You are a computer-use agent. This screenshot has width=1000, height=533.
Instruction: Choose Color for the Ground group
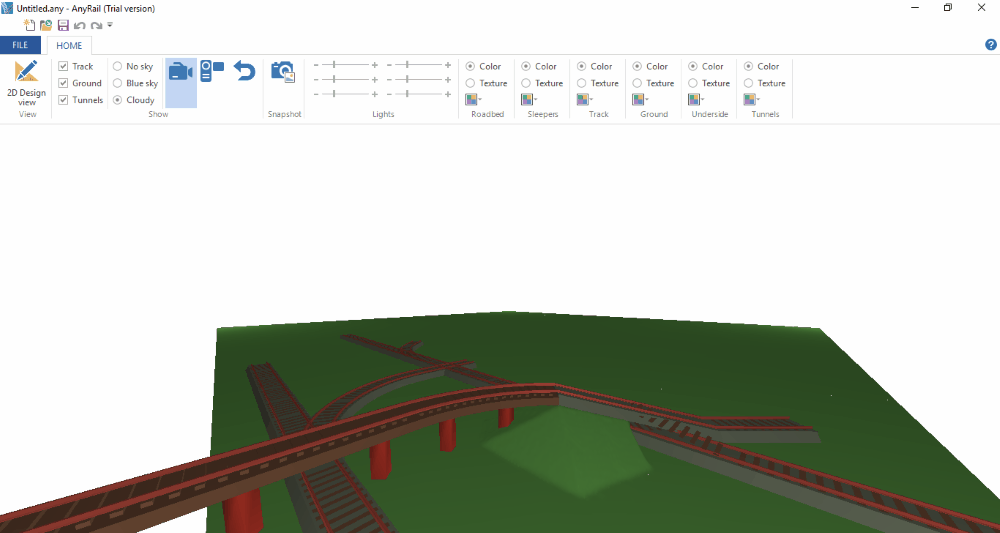637,66
